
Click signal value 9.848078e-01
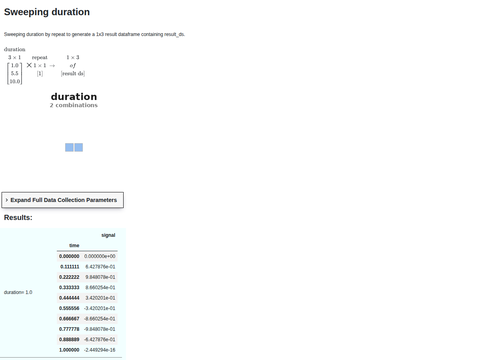pos(100,277)
